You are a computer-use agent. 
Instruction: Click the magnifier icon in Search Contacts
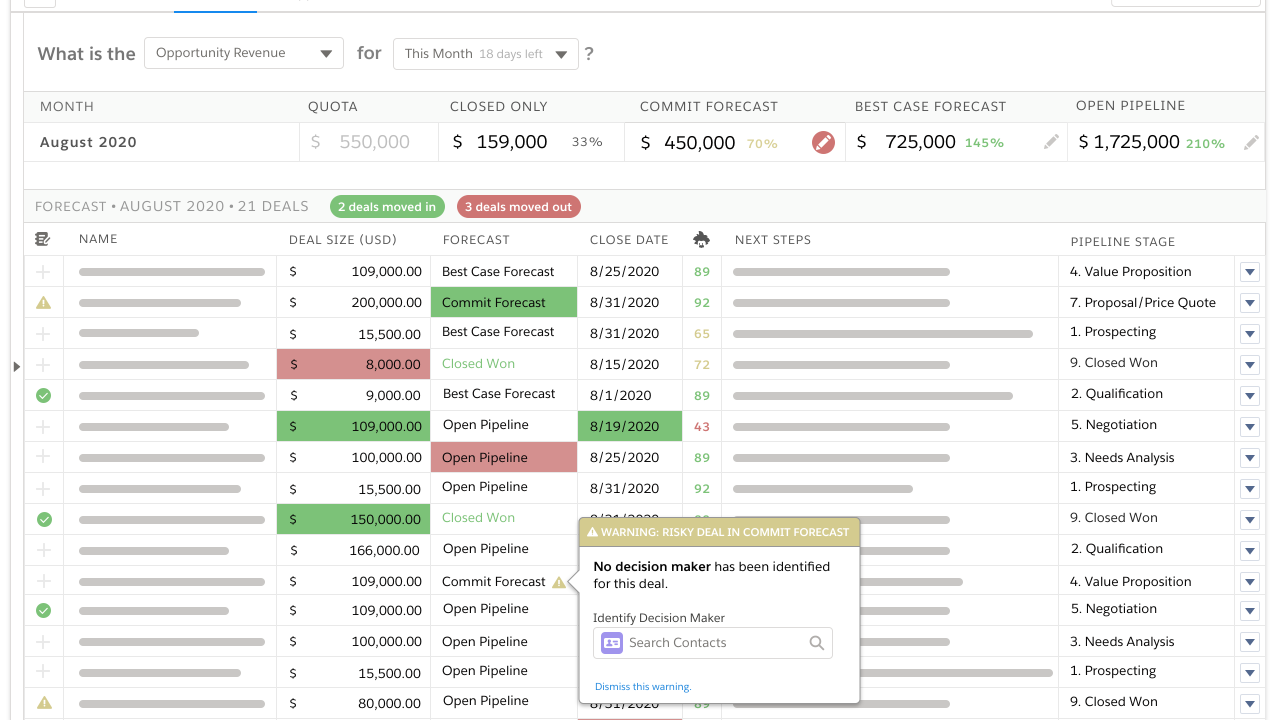(816, 643)
